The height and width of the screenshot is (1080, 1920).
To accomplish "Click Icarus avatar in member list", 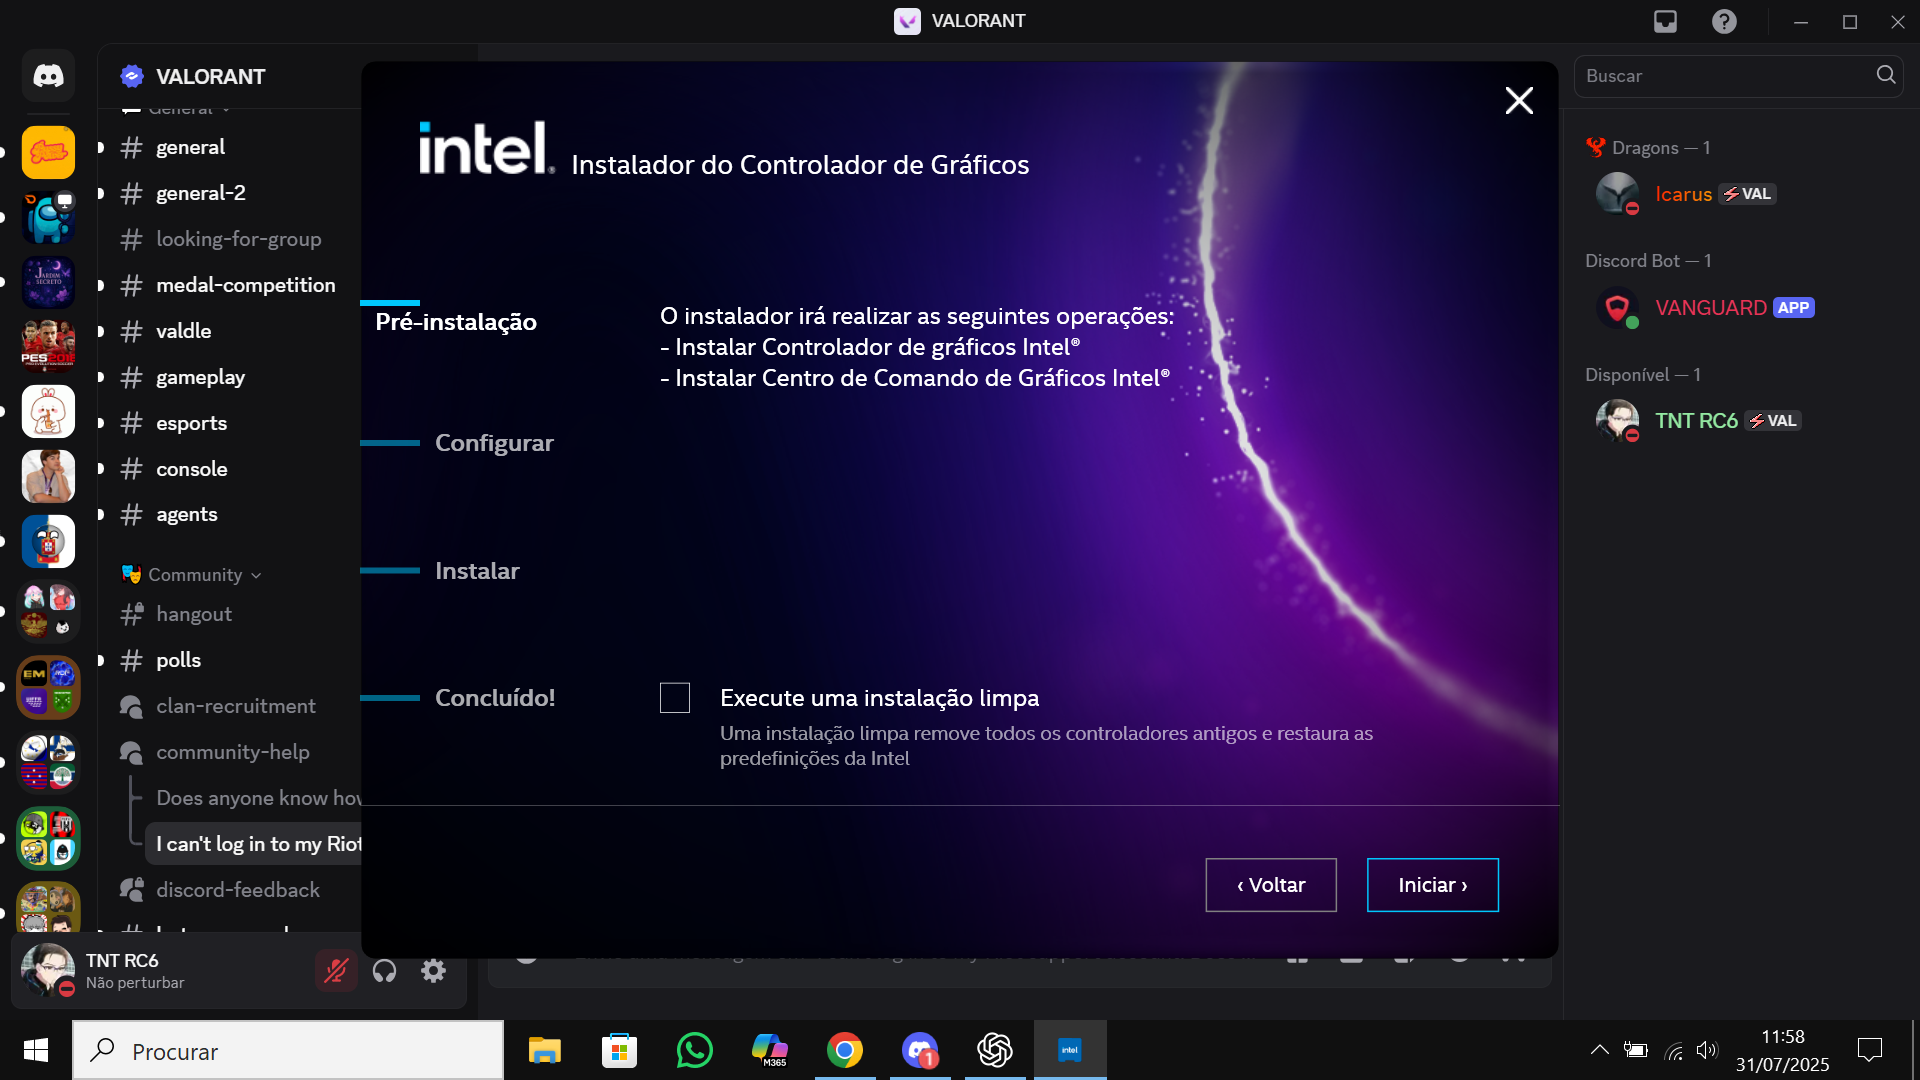I will (1617, 194).
